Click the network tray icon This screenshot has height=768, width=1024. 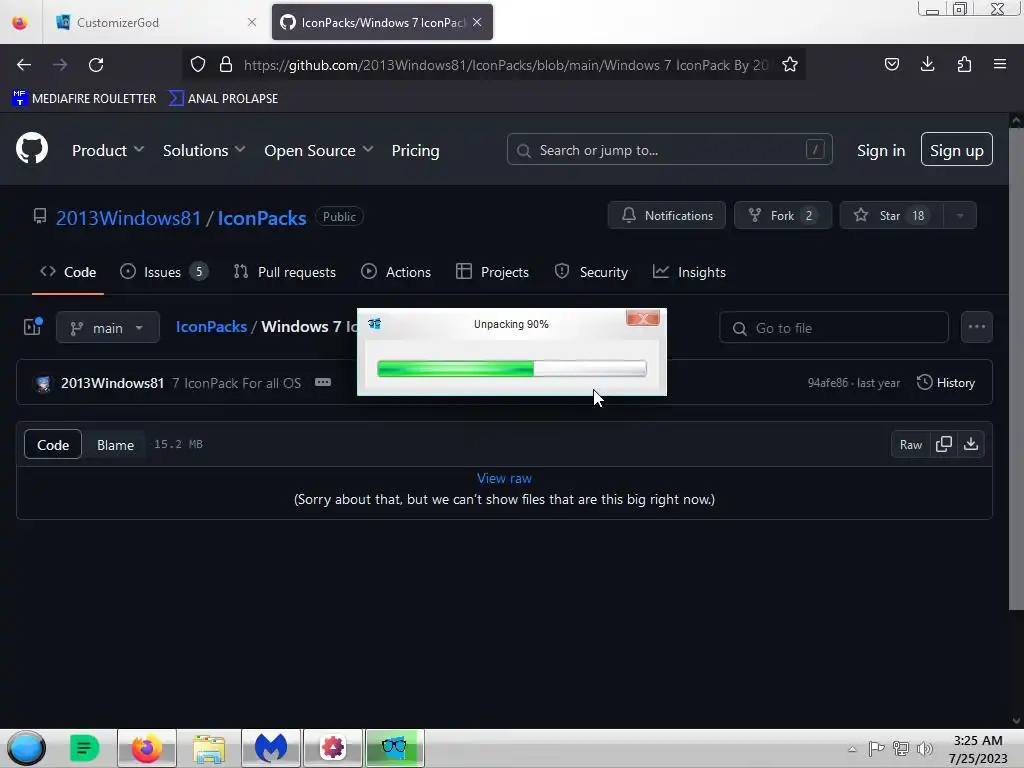point(901,749)
